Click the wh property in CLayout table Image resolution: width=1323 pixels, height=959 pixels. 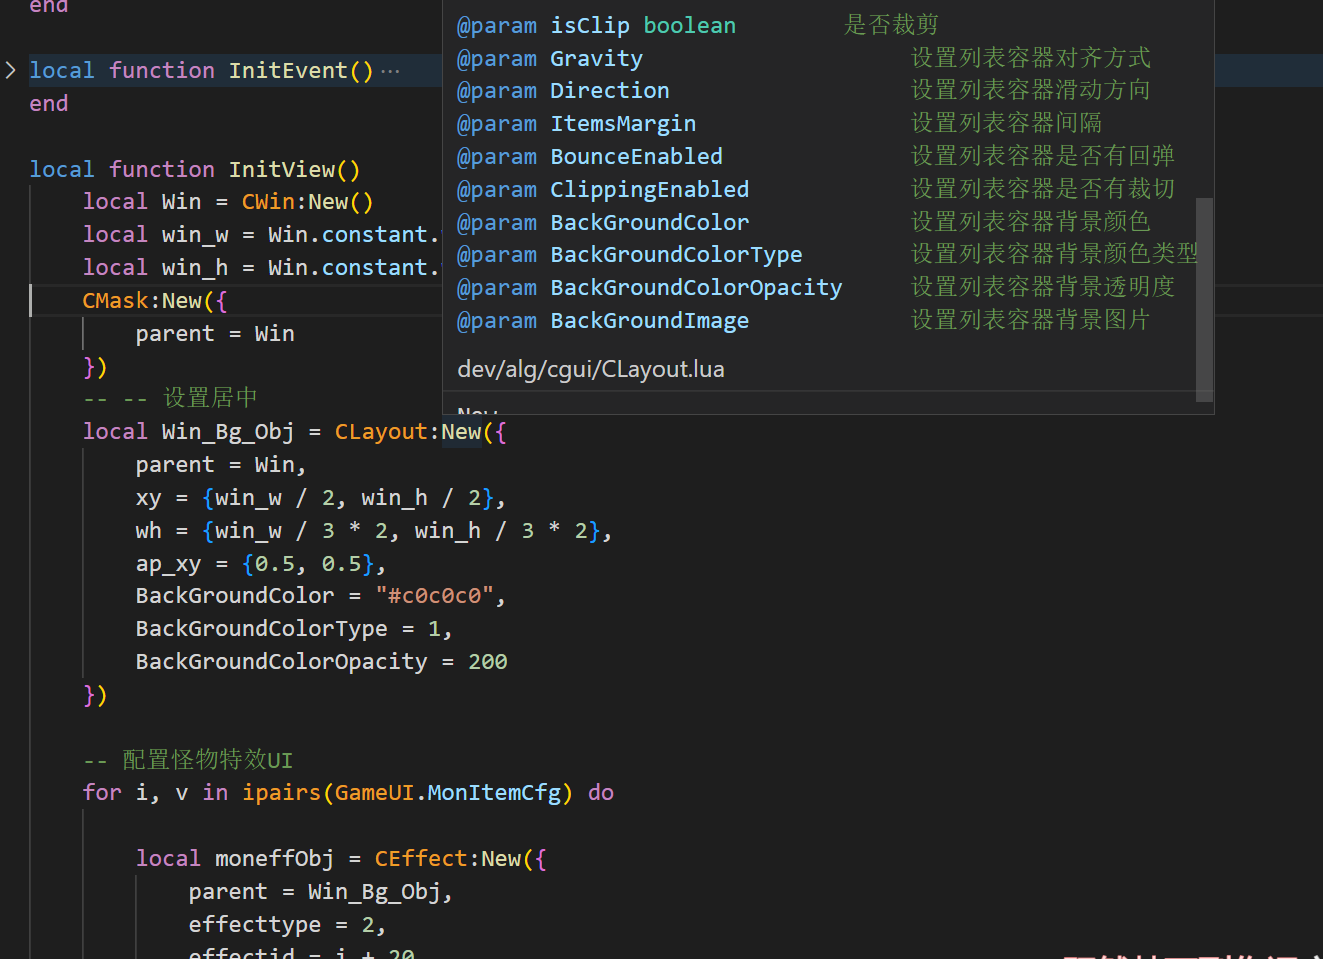click(x=149, y=531)
